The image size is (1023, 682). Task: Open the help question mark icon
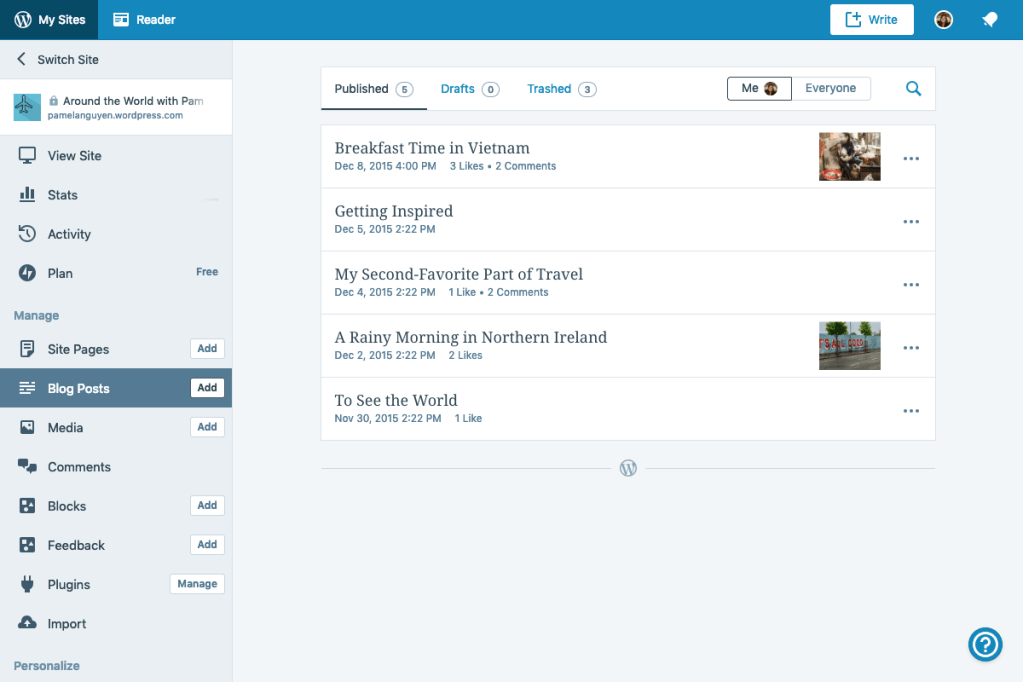click(x=985, y=644)
